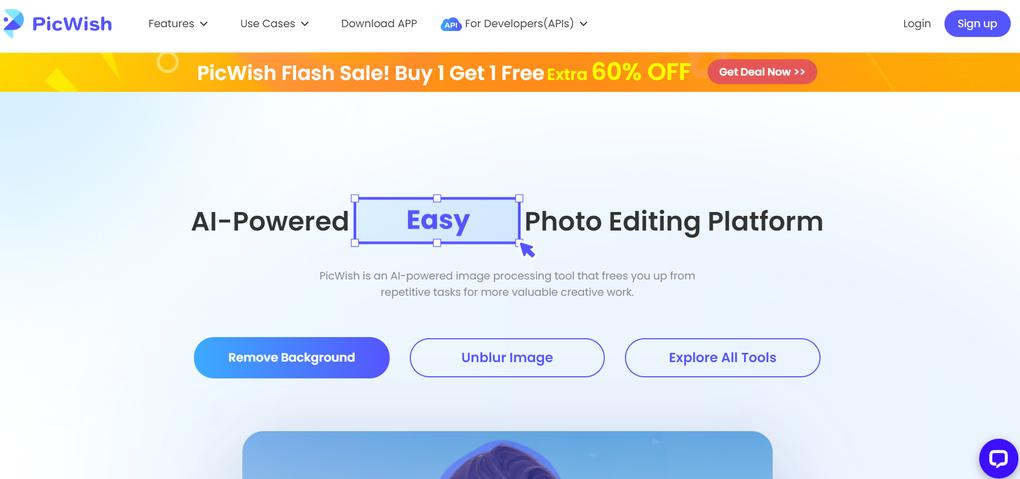Click Explore All Tools button

(x=722, y=357)
